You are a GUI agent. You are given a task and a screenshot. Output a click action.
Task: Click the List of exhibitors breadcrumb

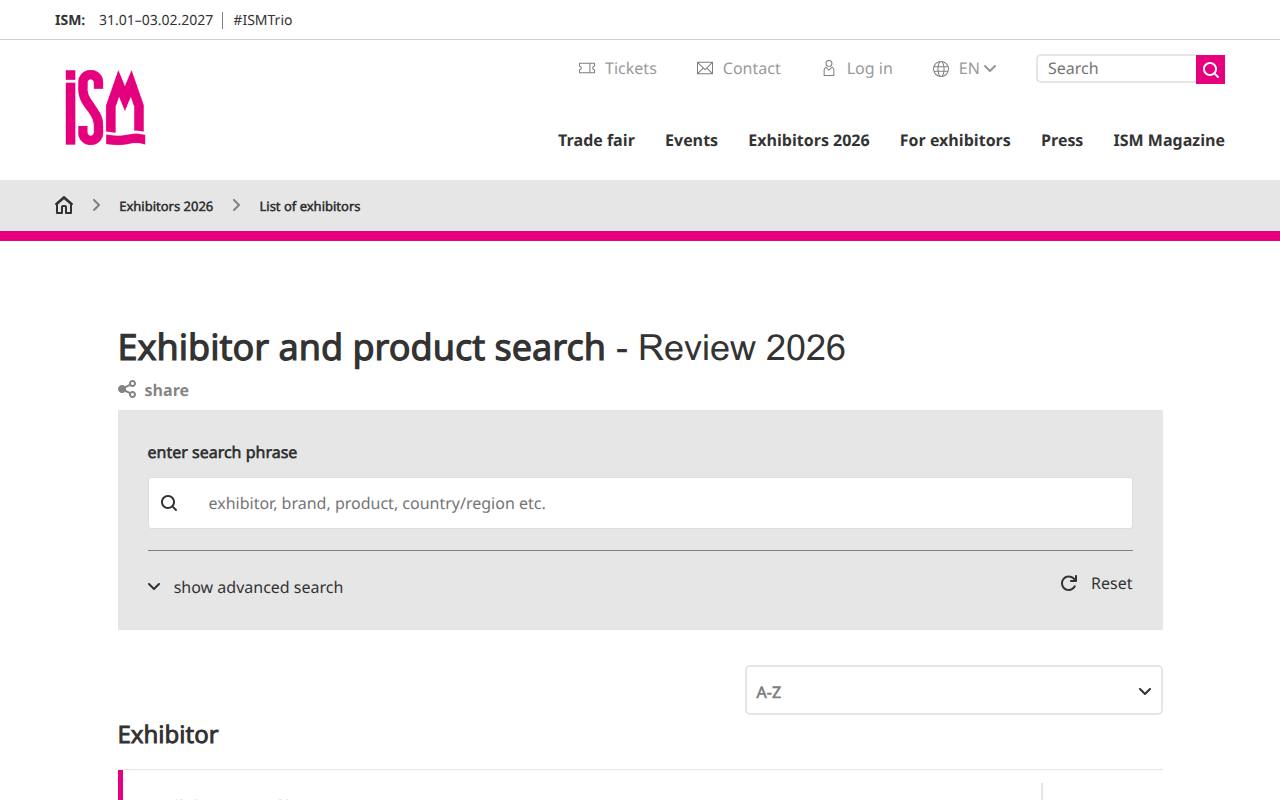pyautogui.click(x=310, y=206)
